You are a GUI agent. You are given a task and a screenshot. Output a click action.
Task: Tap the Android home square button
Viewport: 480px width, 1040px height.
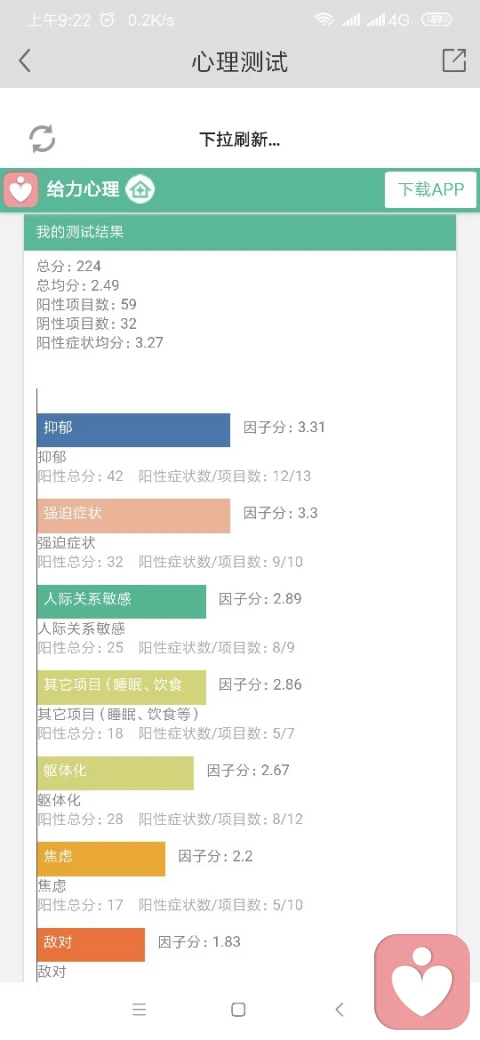[239, 1009]
